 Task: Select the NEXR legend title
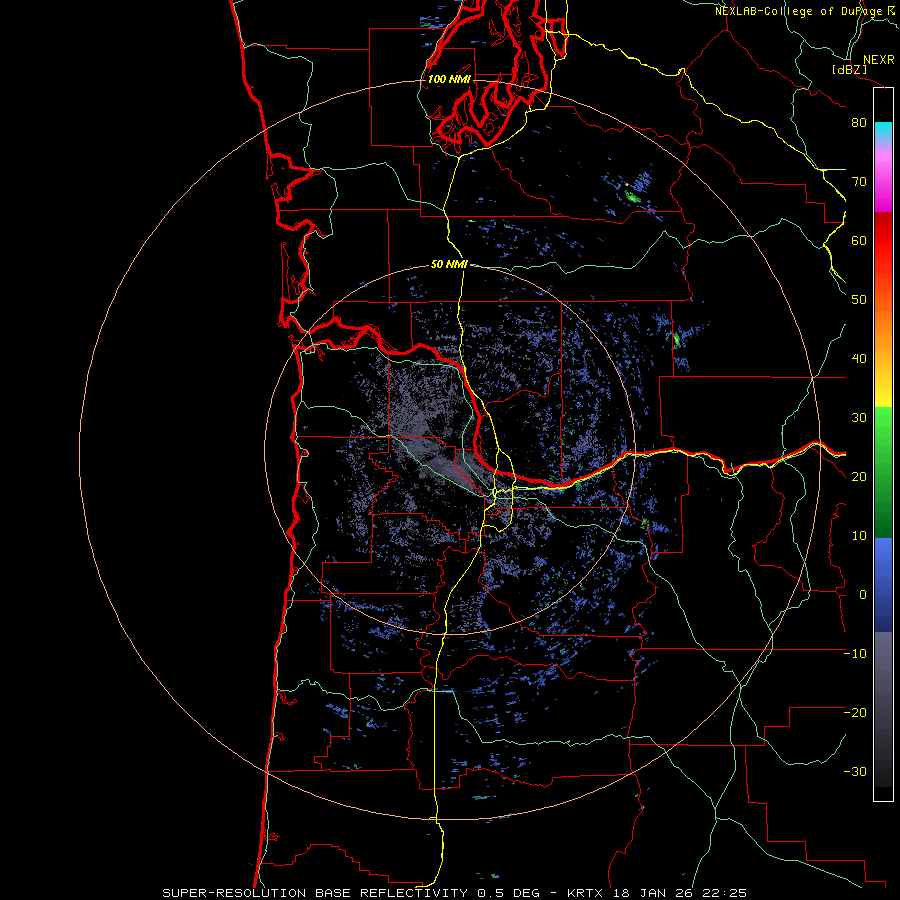coord(878,60)
